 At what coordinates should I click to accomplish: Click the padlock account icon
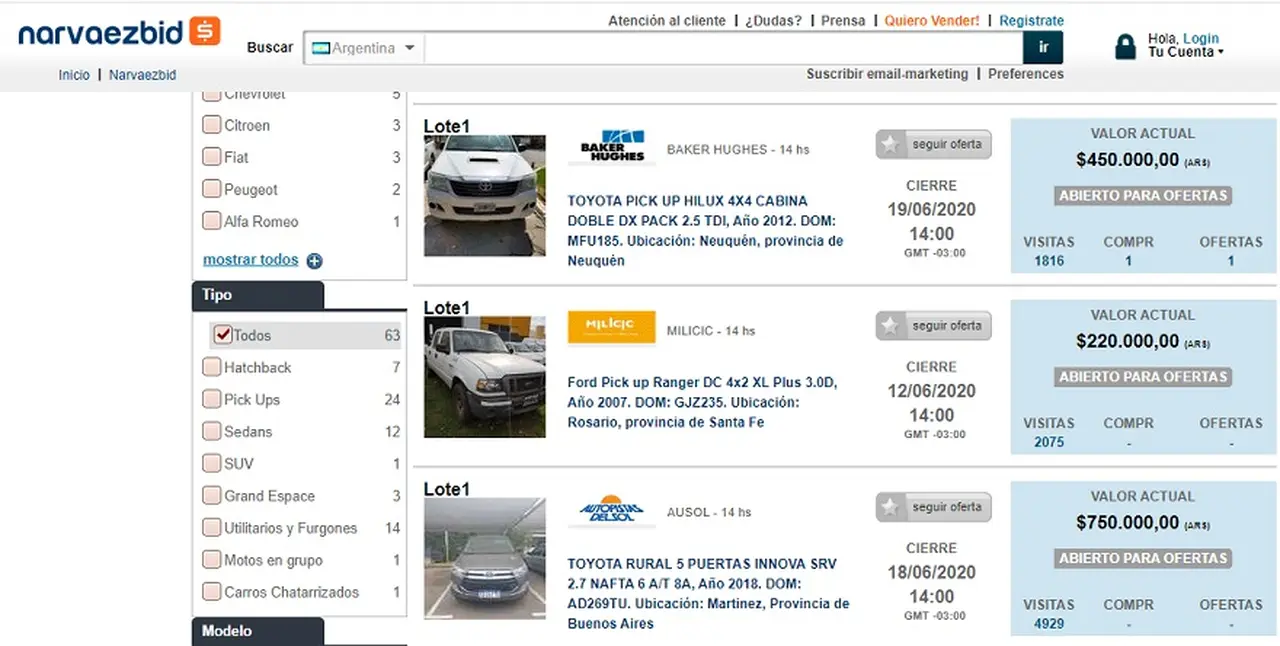coord(1126,47)
